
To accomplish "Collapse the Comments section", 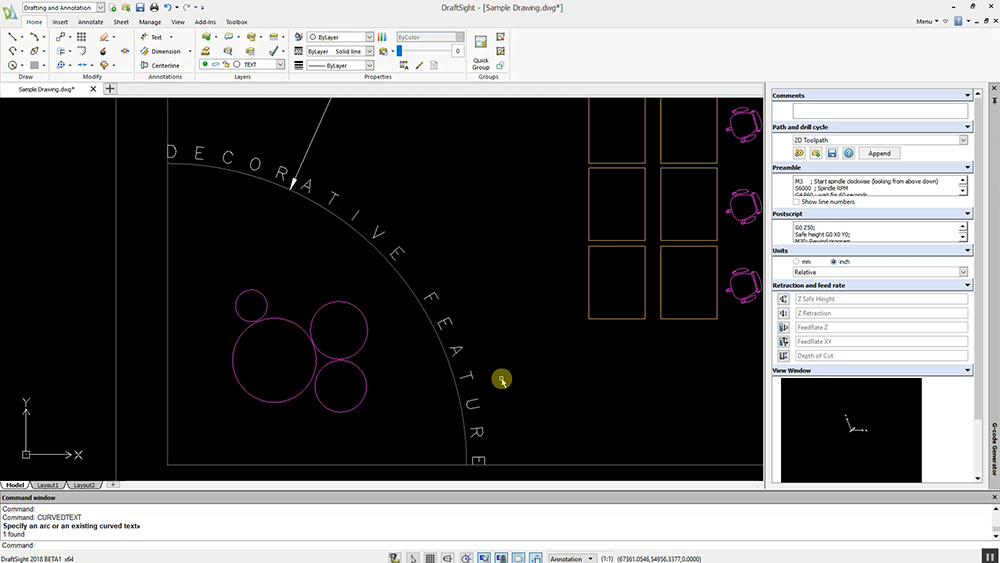I will click(967, 95).
